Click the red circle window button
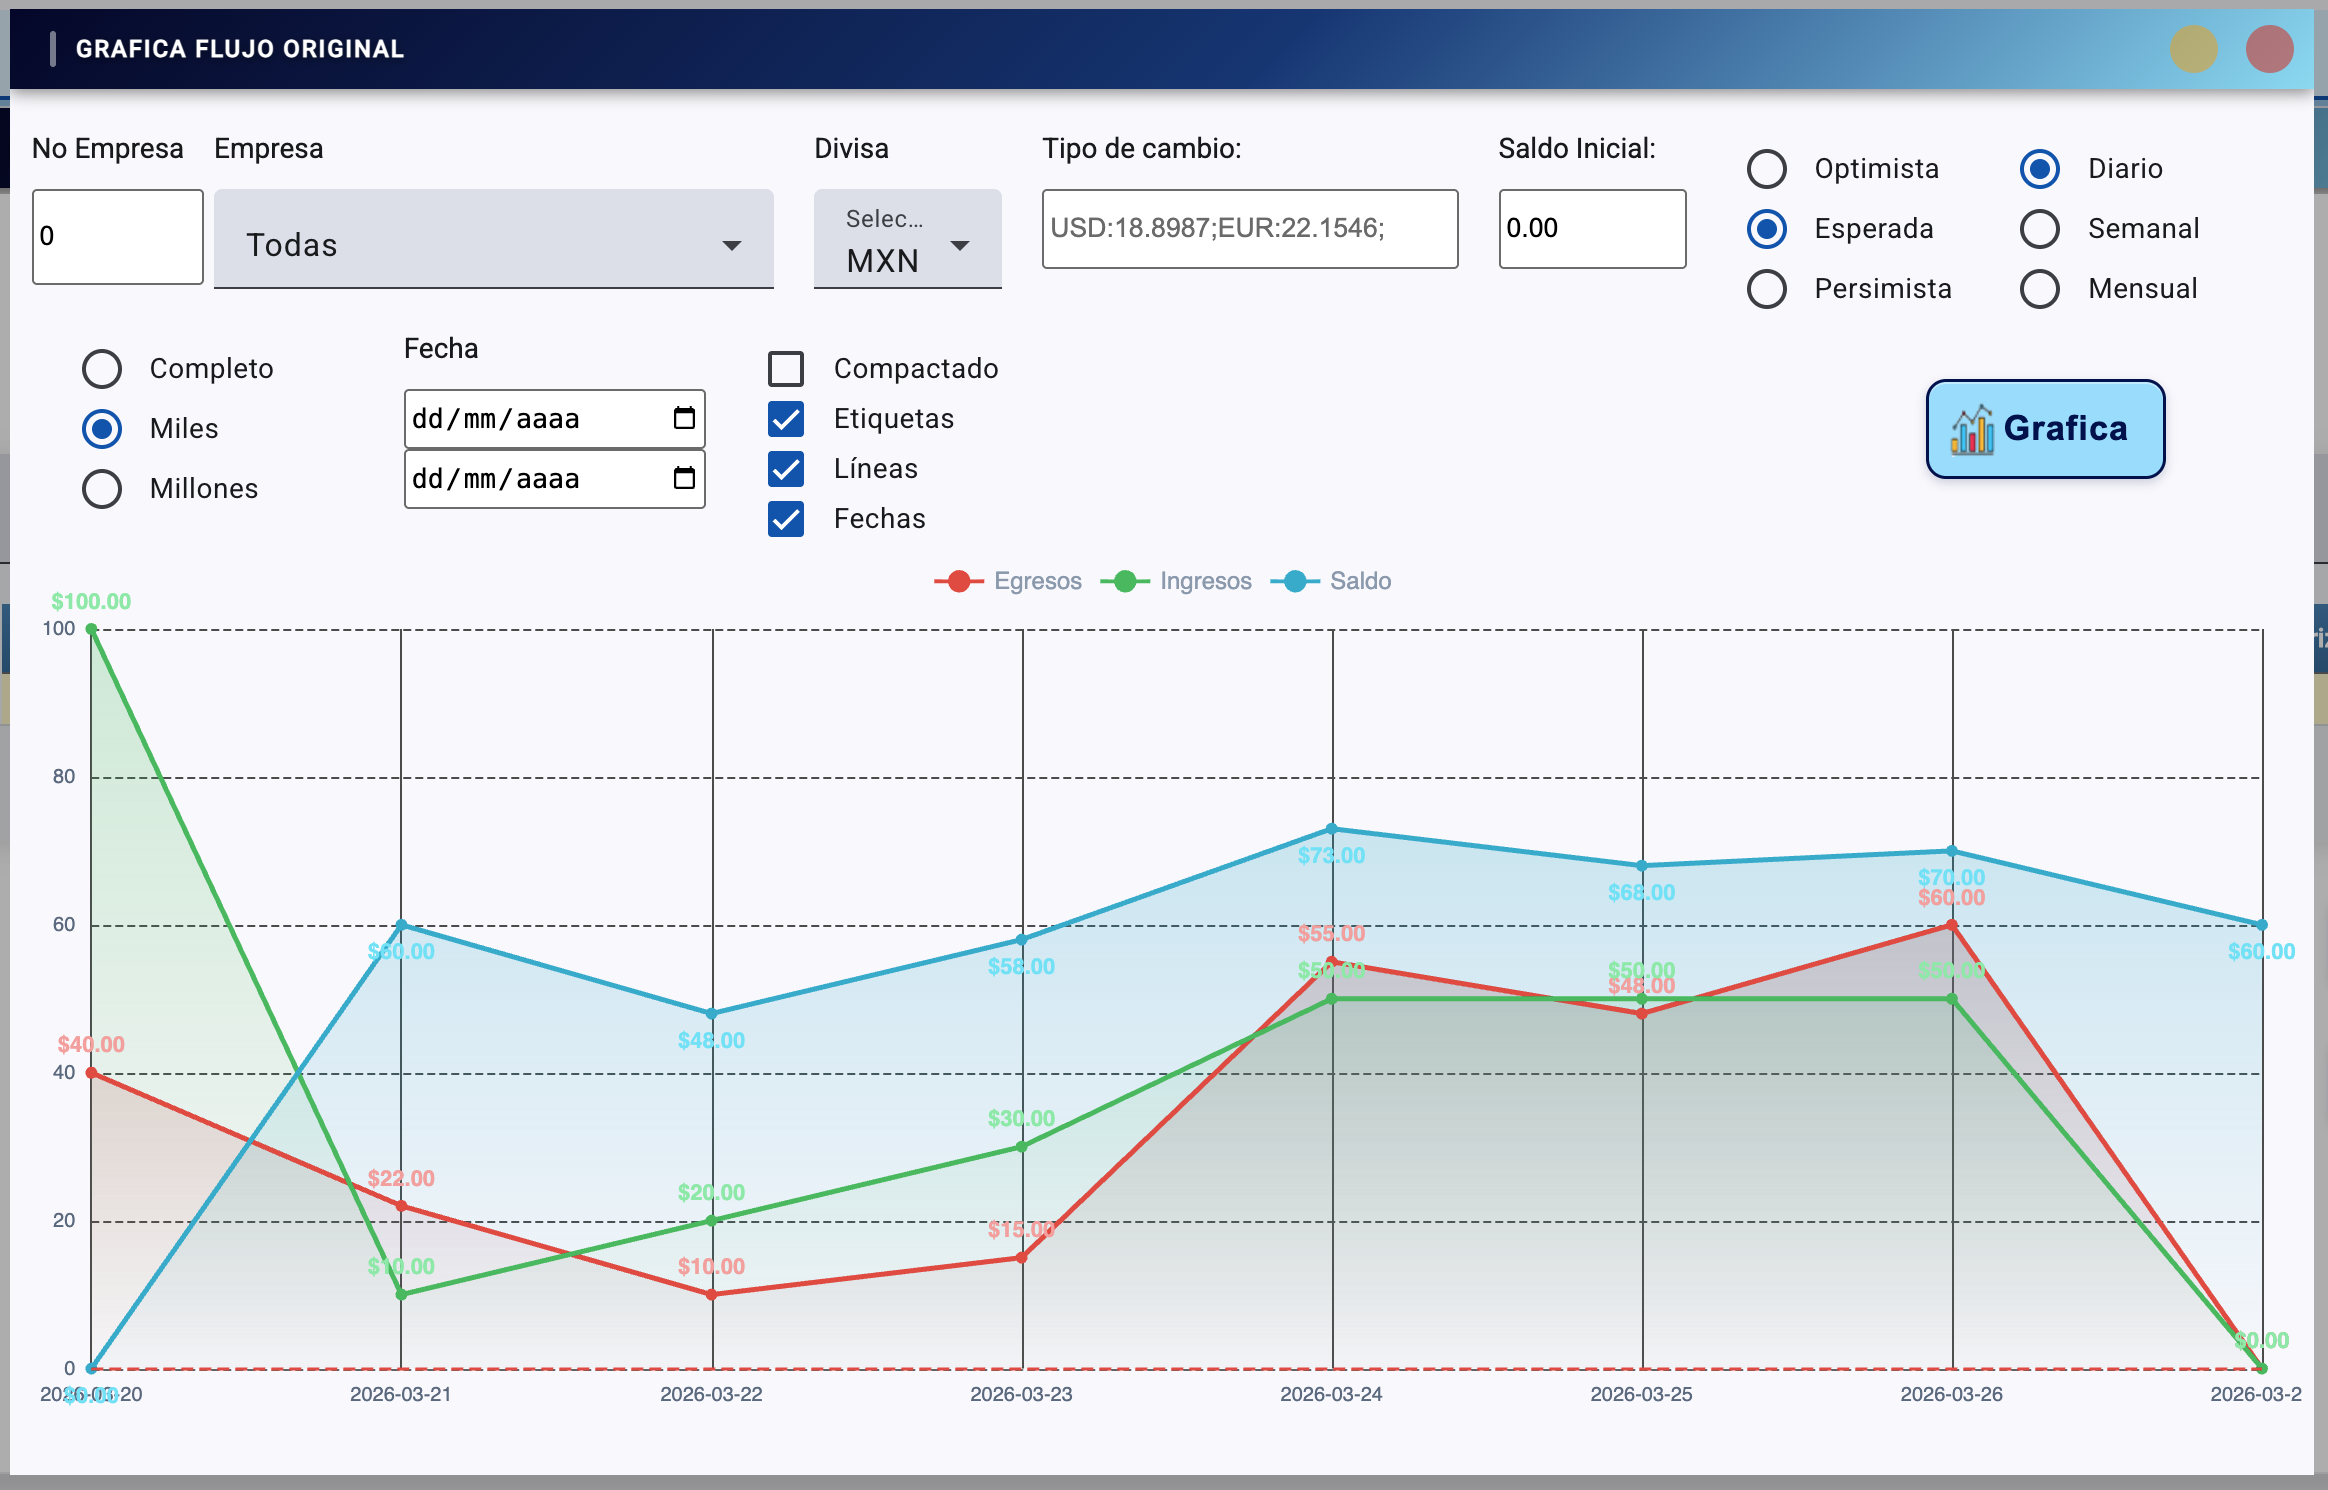The height and width of the screenshot is (1490, 2328). (x=2269, y=49)
